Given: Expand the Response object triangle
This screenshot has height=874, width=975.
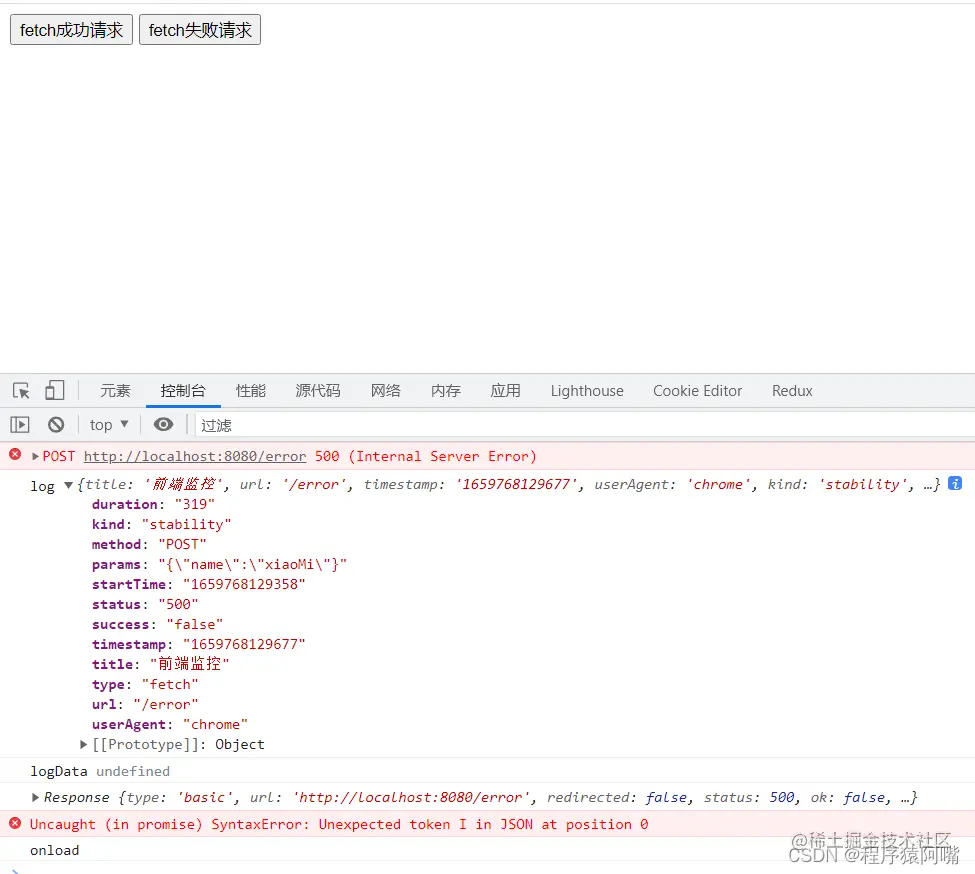Looking at the screenshot, I should point(35,797).
